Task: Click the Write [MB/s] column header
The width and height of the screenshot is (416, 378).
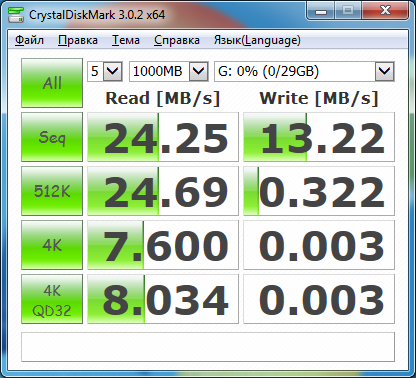Action: pyautogui.click(x=319, y=98)
